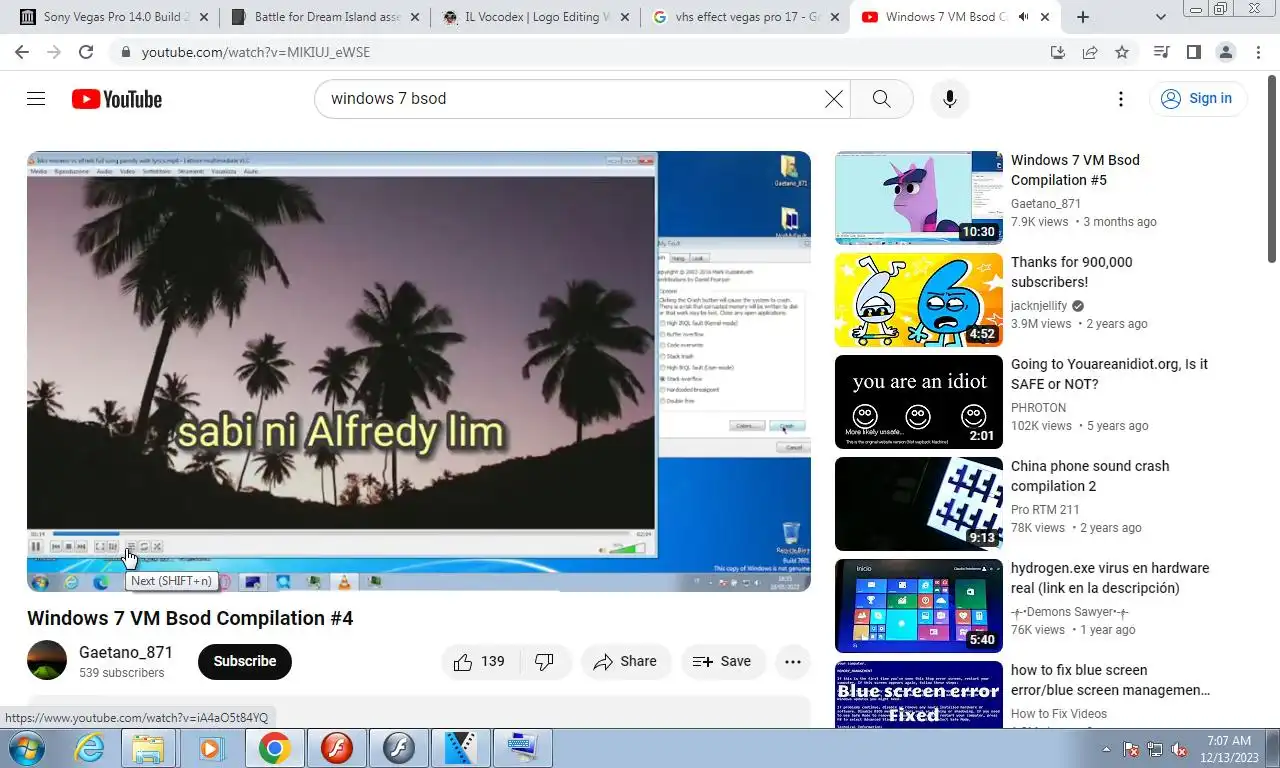
Task: Share this page from the address bar
Action: 1090,52
